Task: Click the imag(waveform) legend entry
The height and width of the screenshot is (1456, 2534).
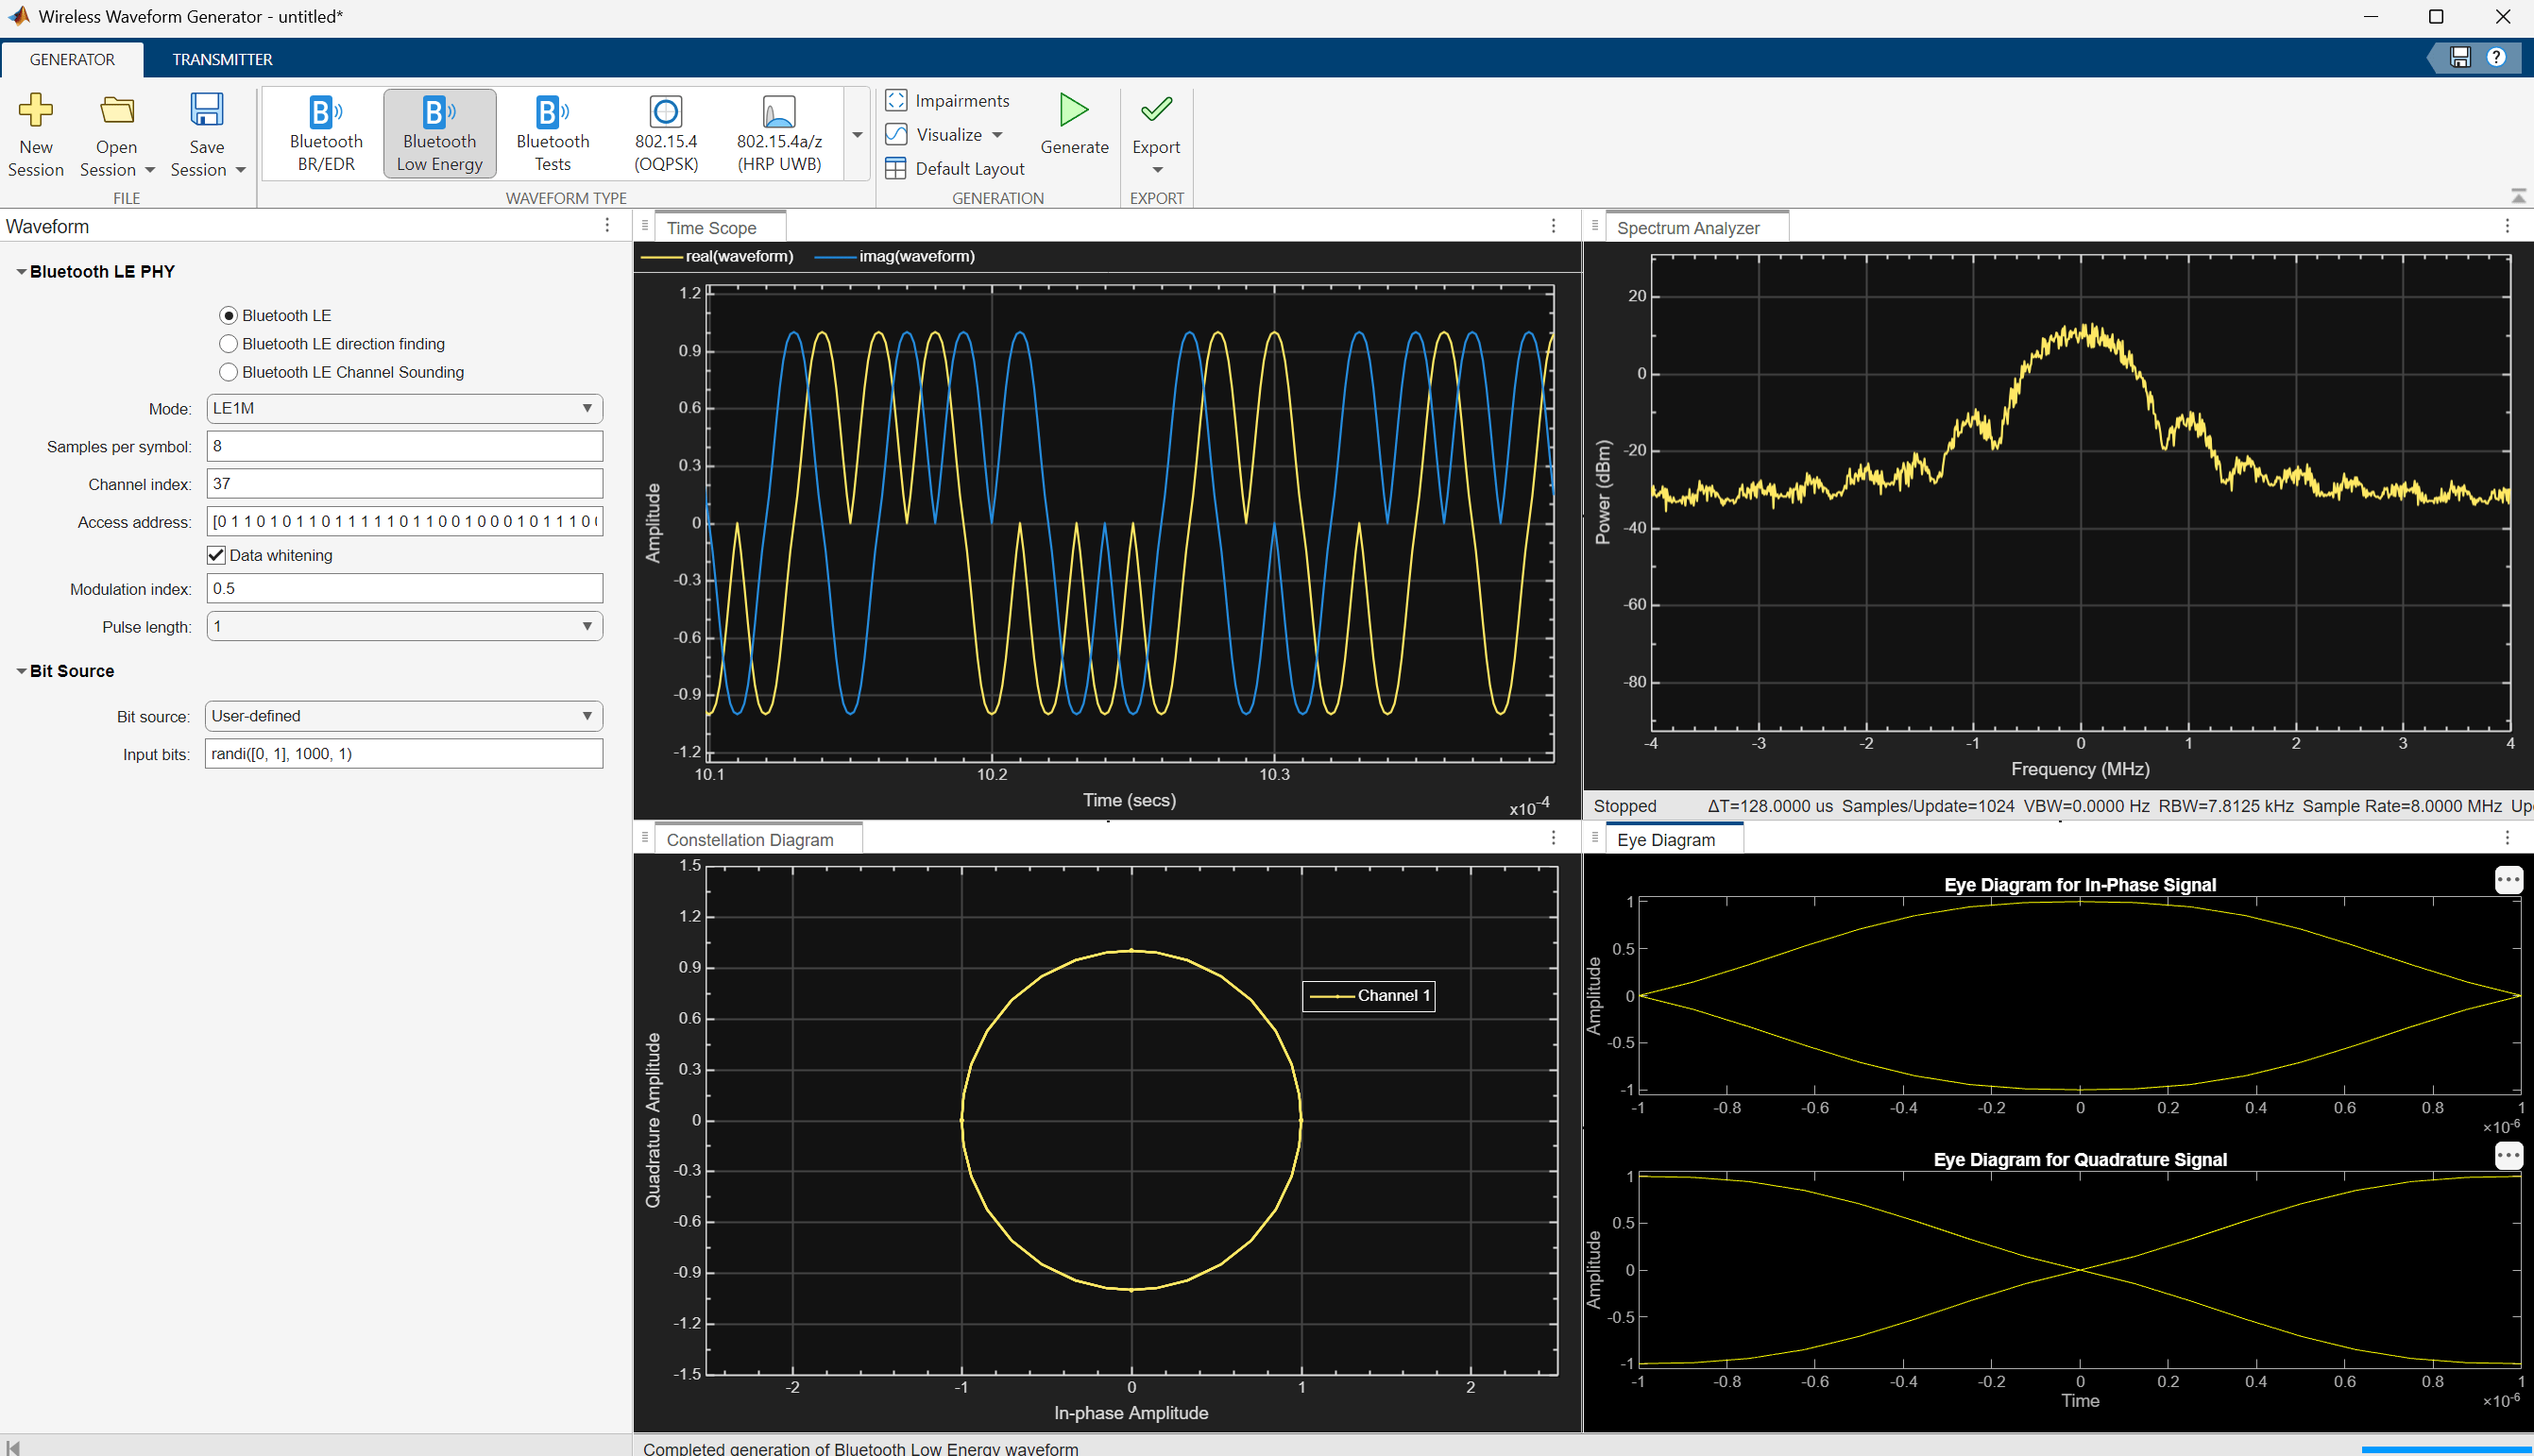Action: click(895, 257)
